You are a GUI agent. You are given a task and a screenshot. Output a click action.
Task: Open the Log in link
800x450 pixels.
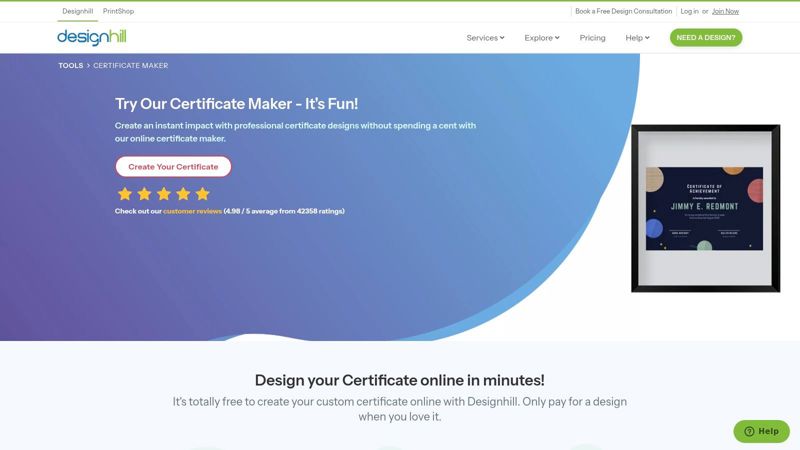689,11
